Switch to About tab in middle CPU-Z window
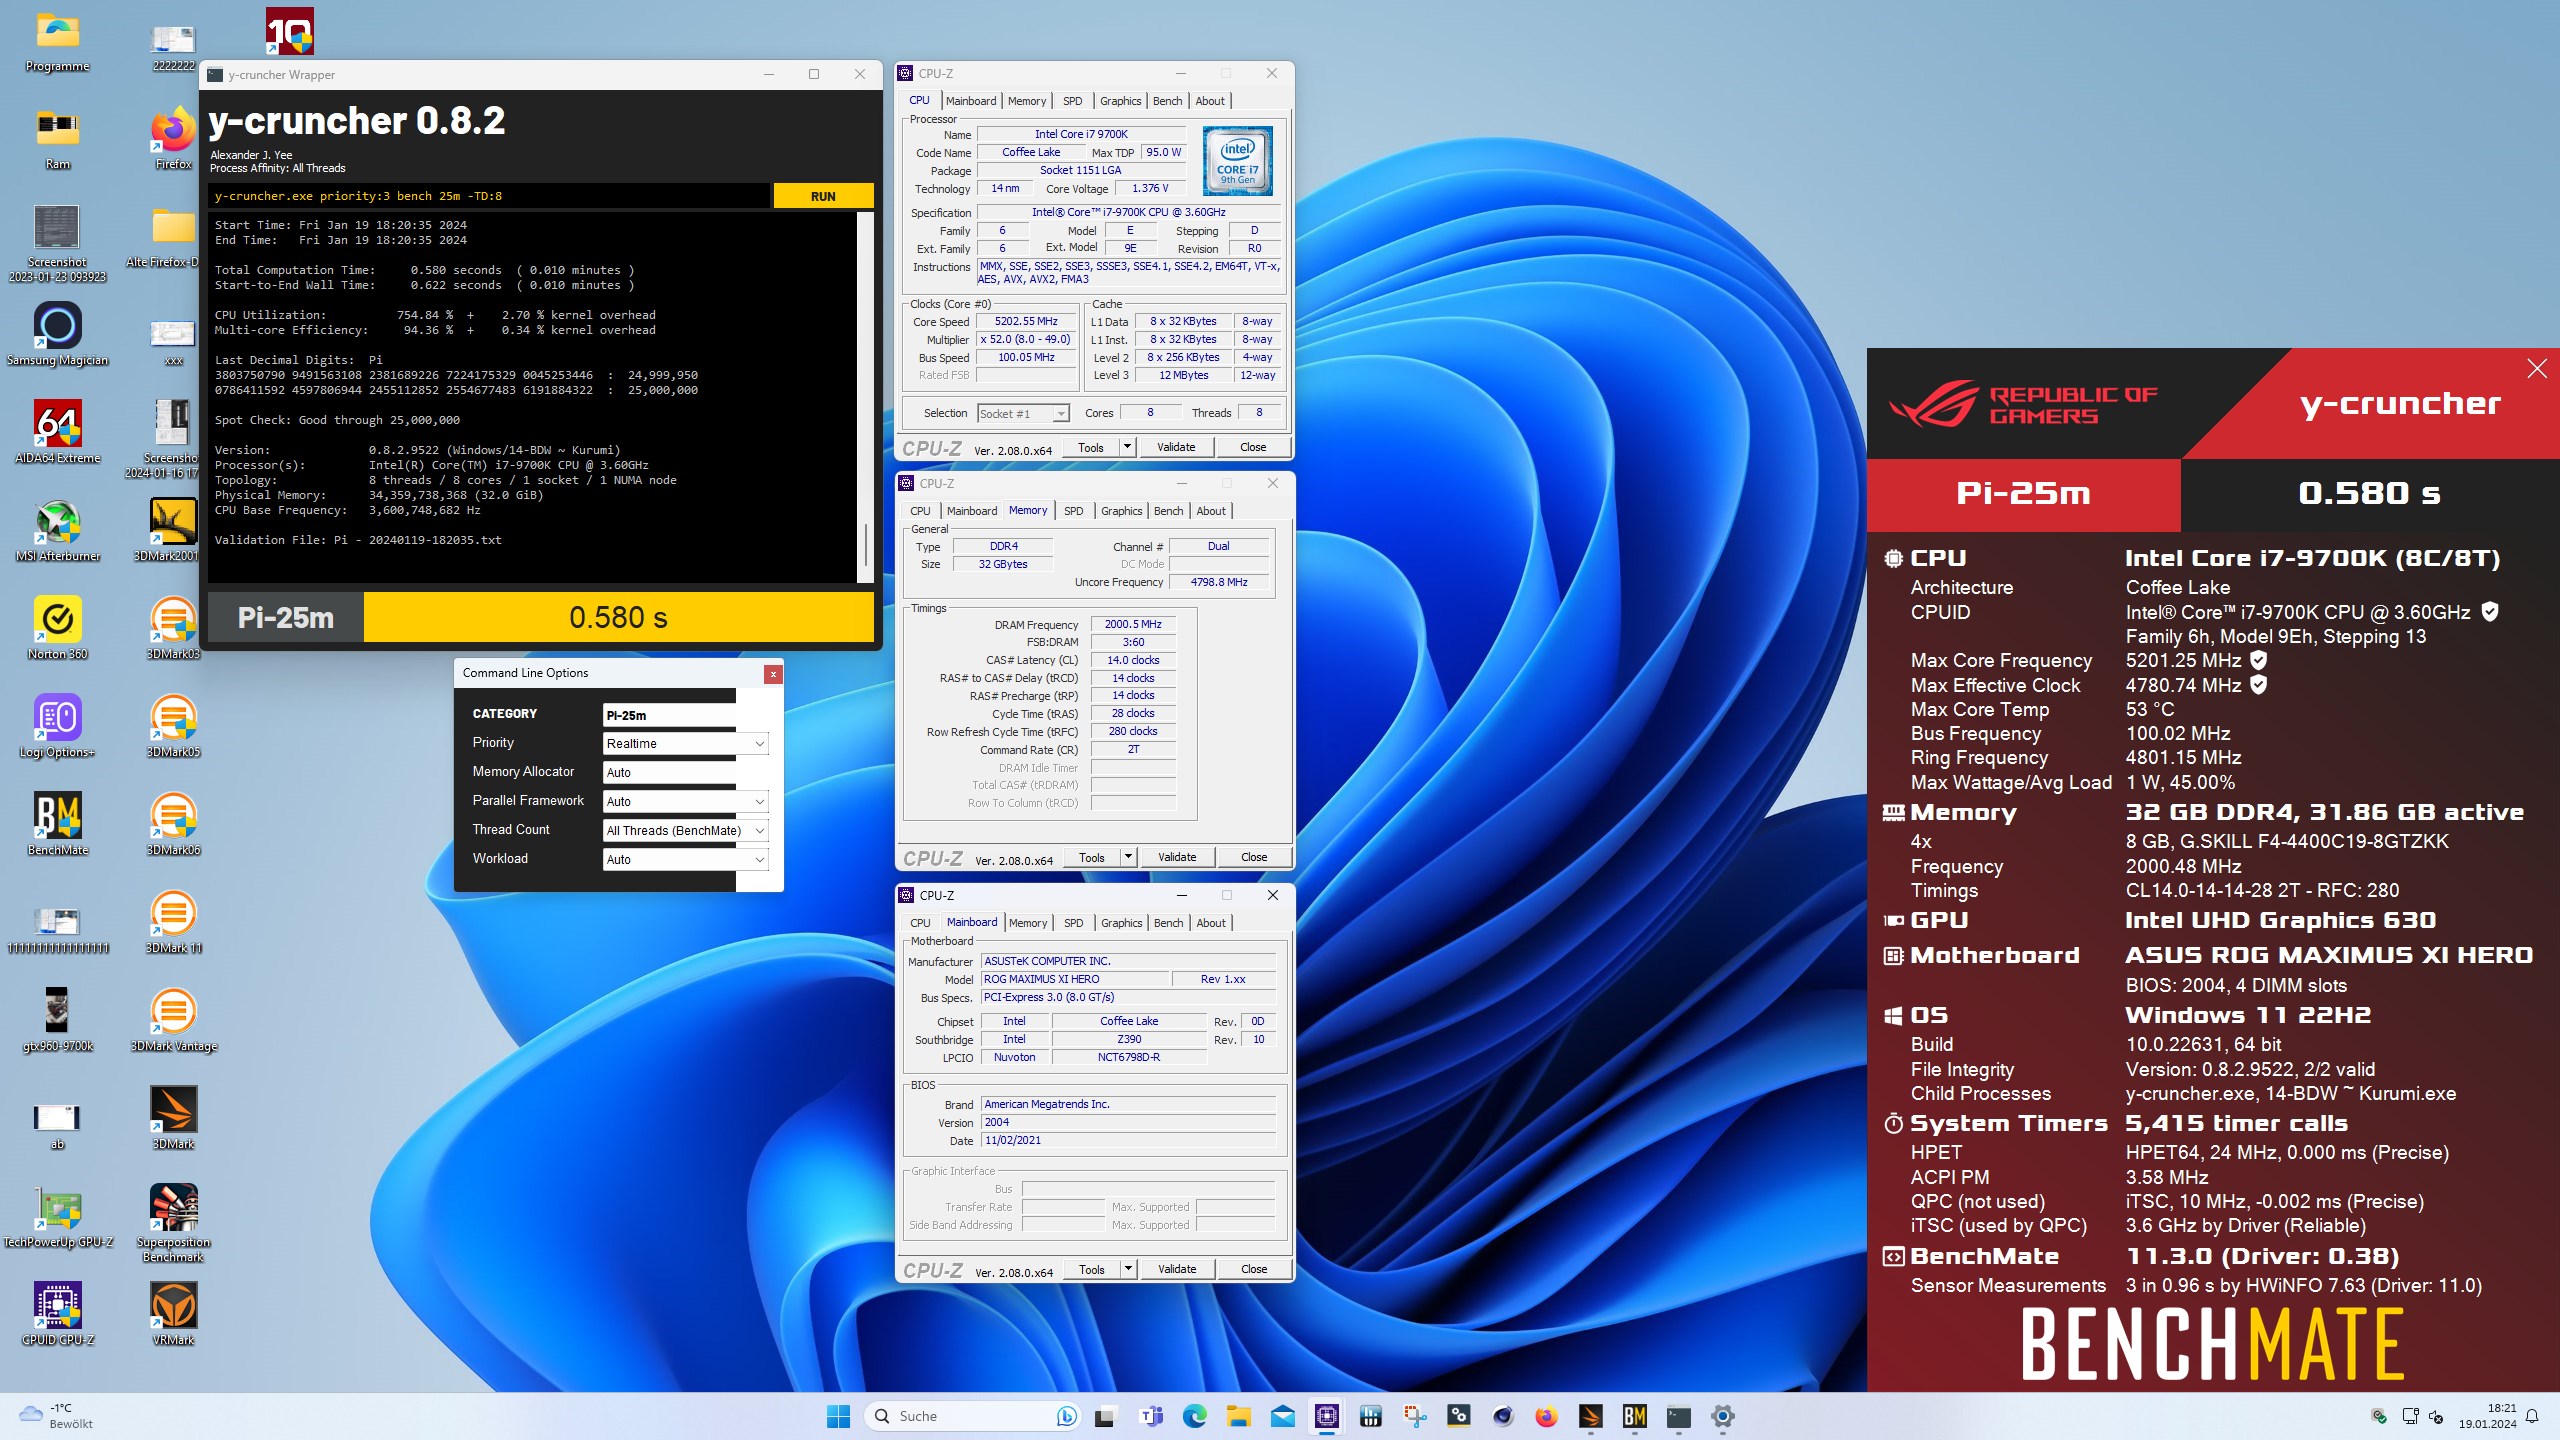 tap(1210, 511)
